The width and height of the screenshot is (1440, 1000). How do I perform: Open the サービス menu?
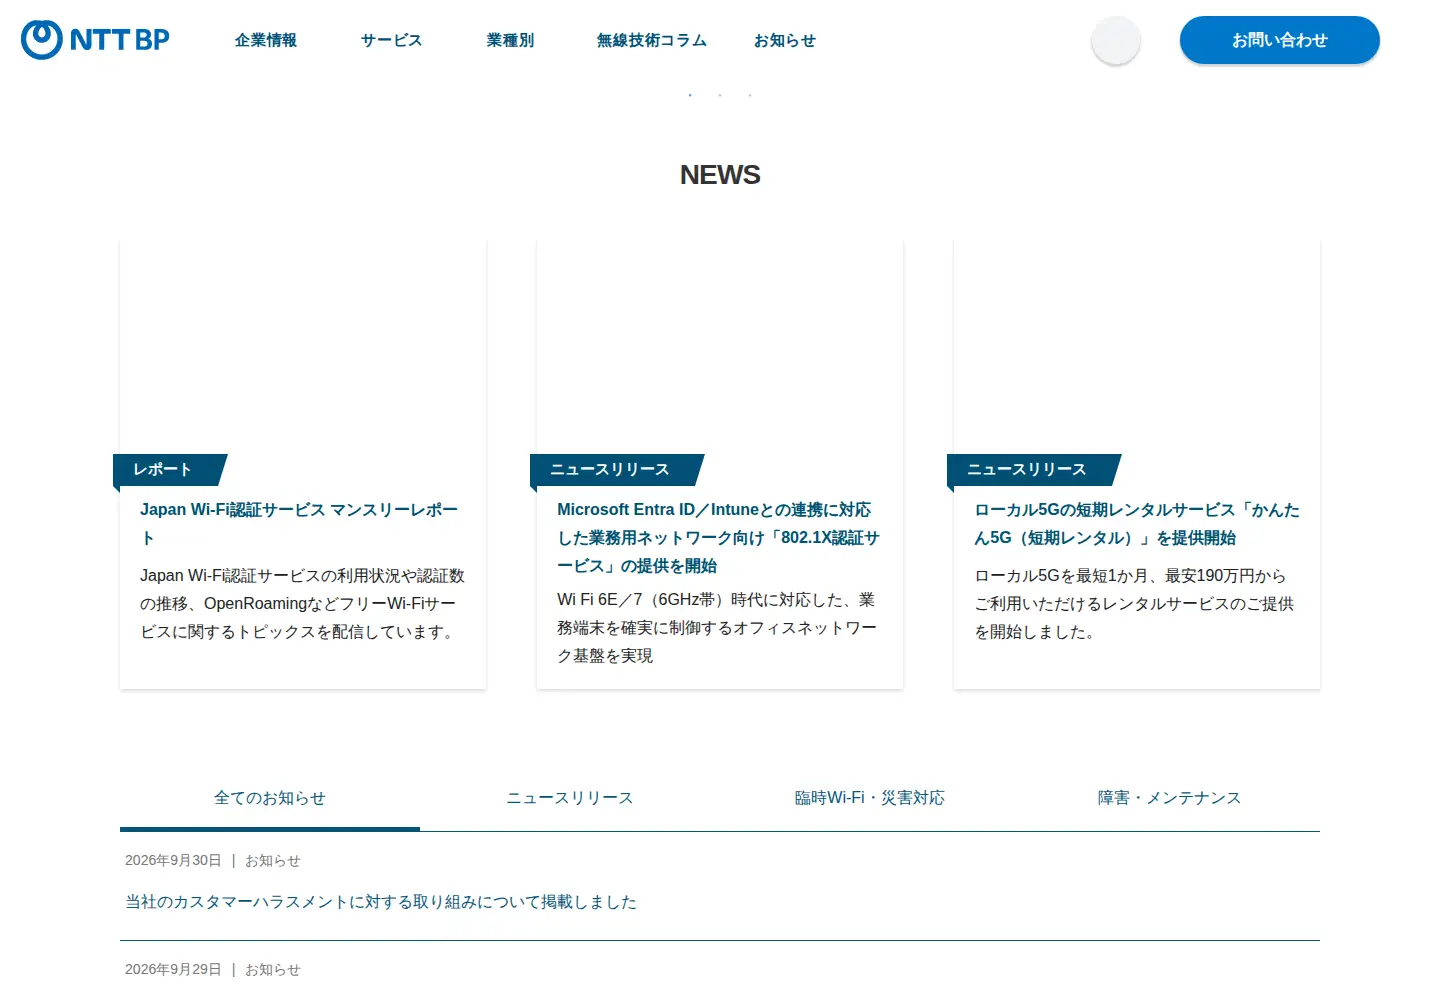click(x=392, y=40)
